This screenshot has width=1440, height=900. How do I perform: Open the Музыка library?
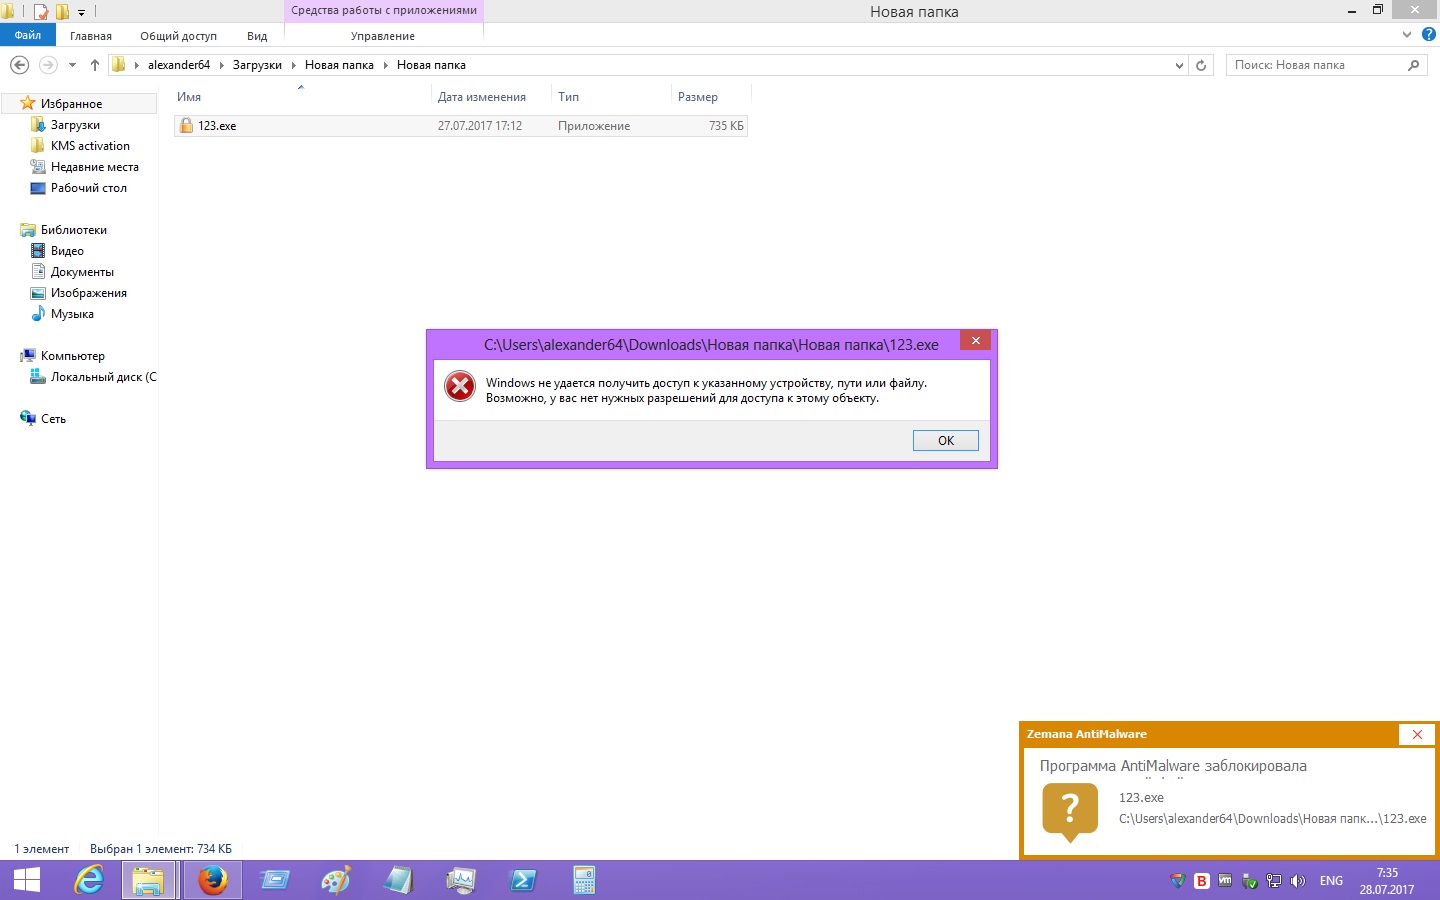tap(72, 314)
